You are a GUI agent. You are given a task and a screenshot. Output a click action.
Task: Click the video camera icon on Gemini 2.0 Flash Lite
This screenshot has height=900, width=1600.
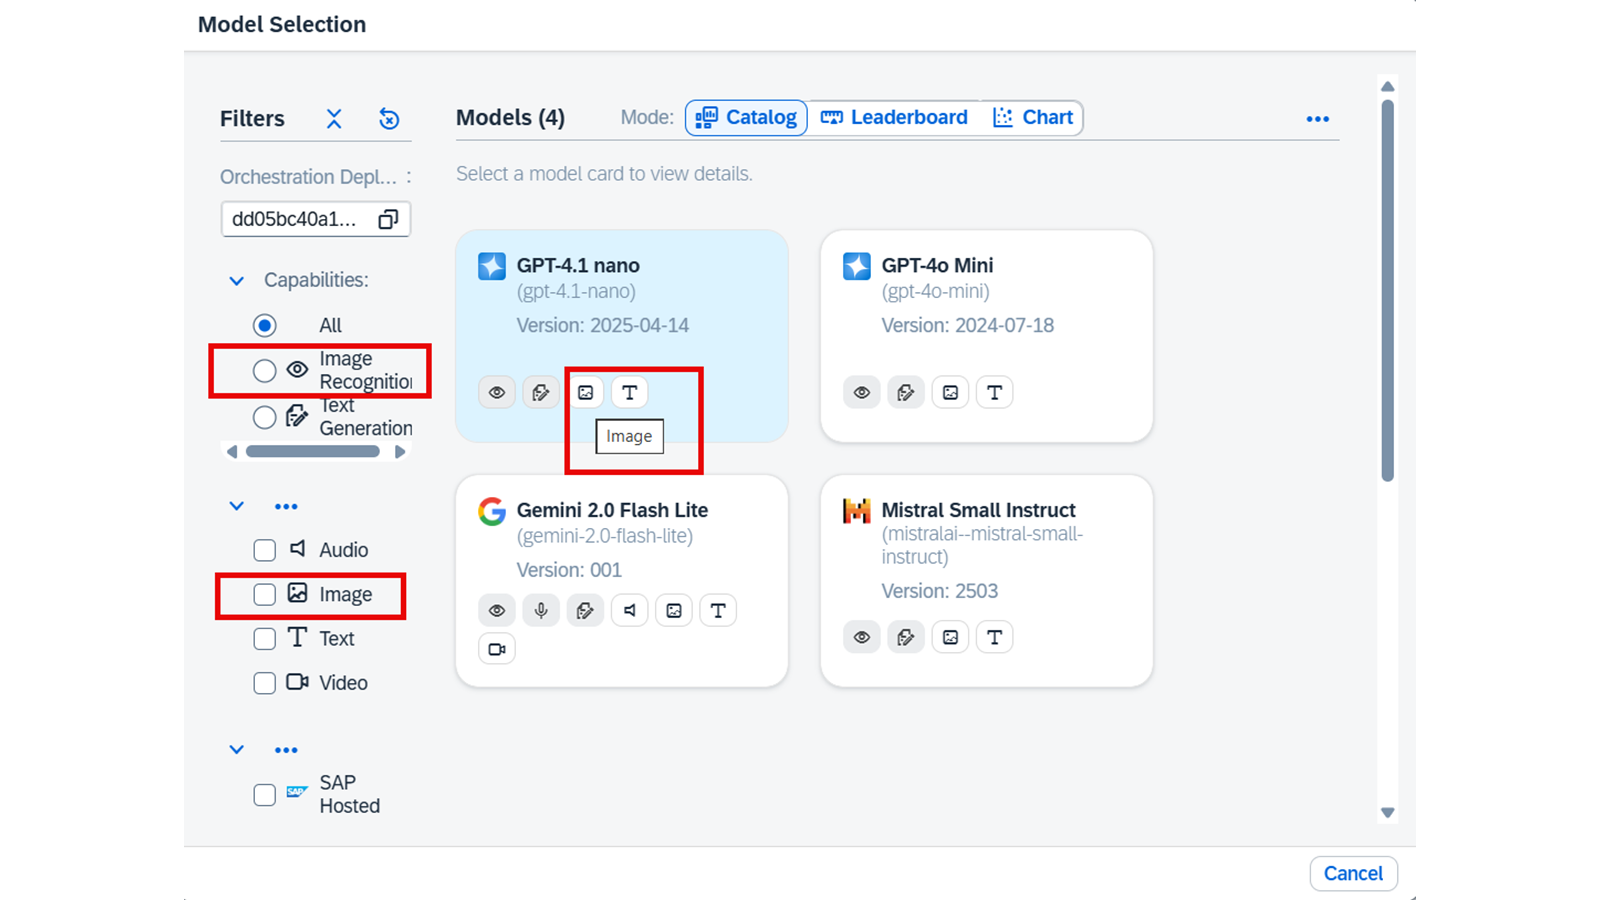(497, 649)
